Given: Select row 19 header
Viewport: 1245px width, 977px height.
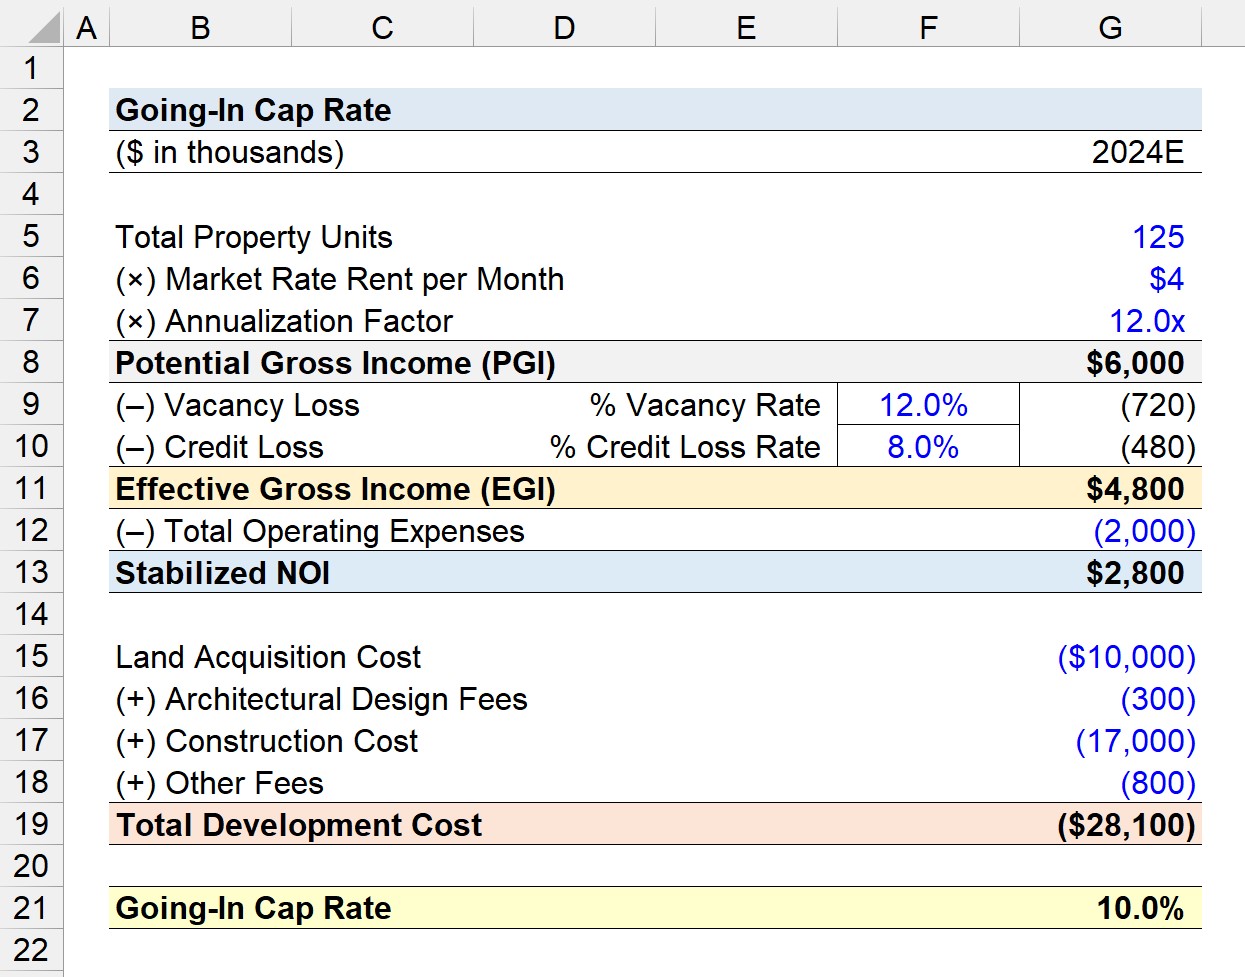Looking at the screenshot, I should coord(31,824).
